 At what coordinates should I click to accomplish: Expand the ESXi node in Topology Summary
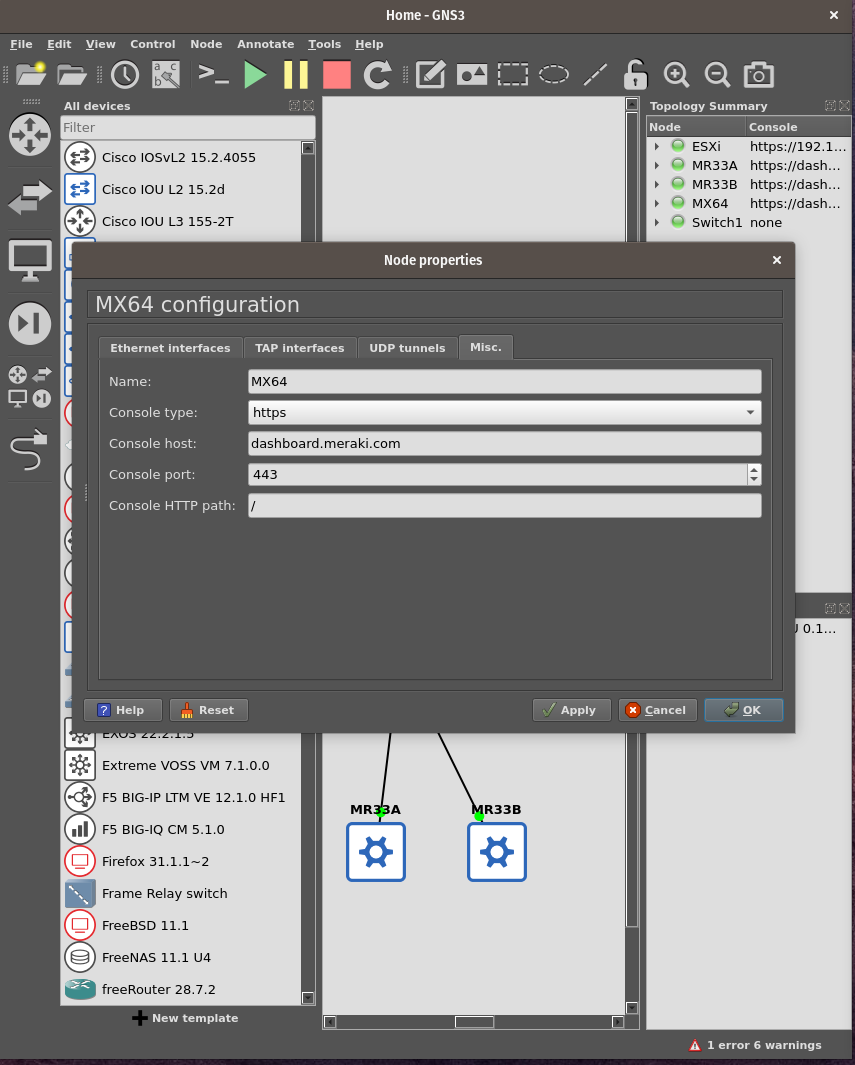pos(657,145)
